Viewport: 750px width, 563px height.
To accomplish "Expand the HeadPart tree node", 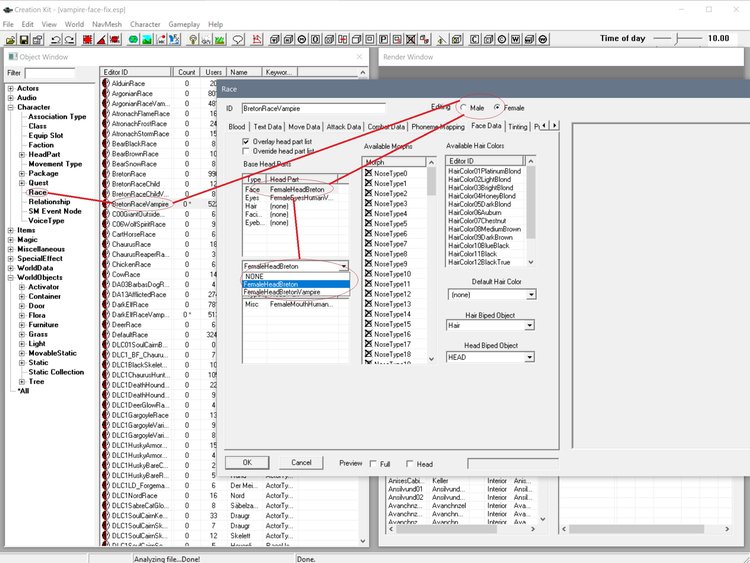I will [22, 155].
